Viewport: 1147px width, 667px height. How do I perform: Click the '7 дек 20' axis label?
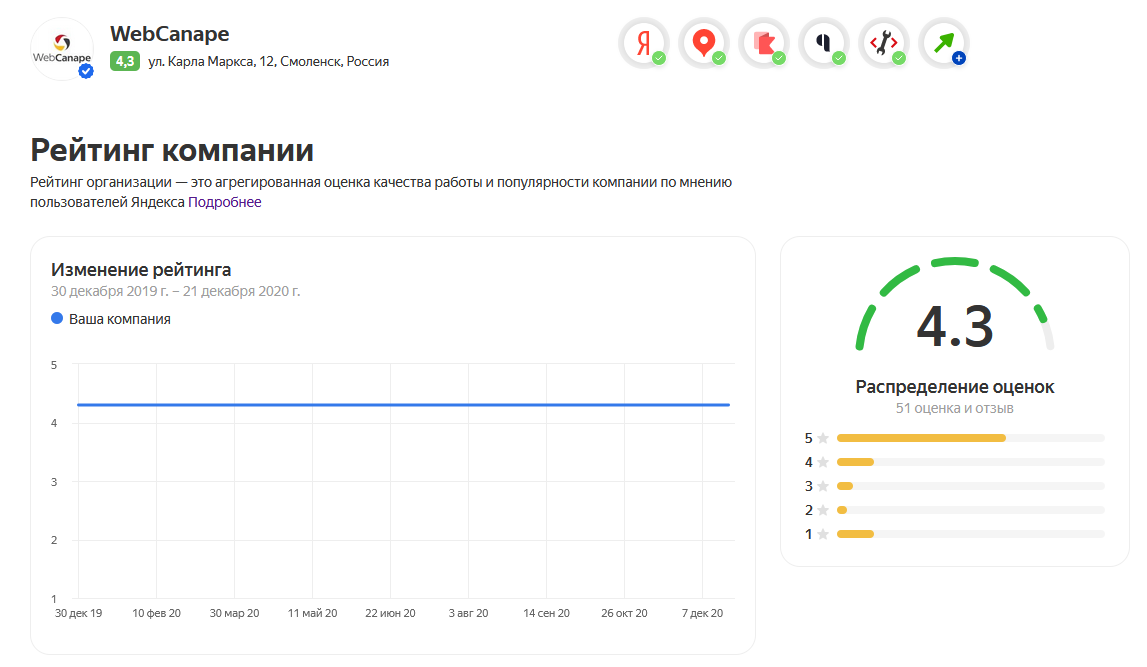(x=702, y=613)
